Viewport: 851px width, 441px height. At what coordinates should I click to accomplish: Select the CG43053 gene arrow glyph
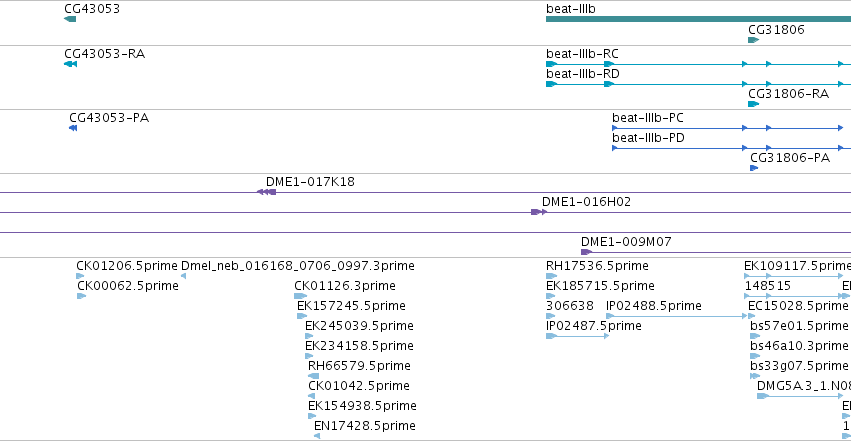click(x=70, y=19)
